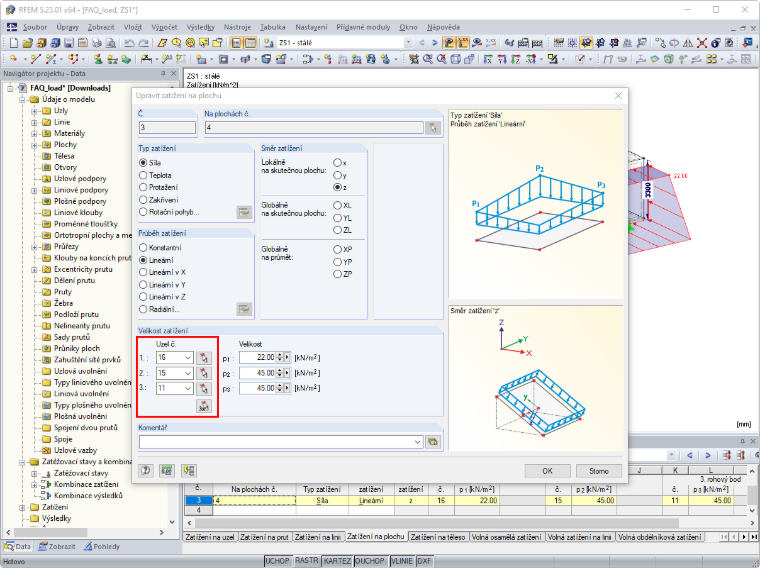Select local direction x
This screenshot has height=568, width=760.
[x=337, y=163]
